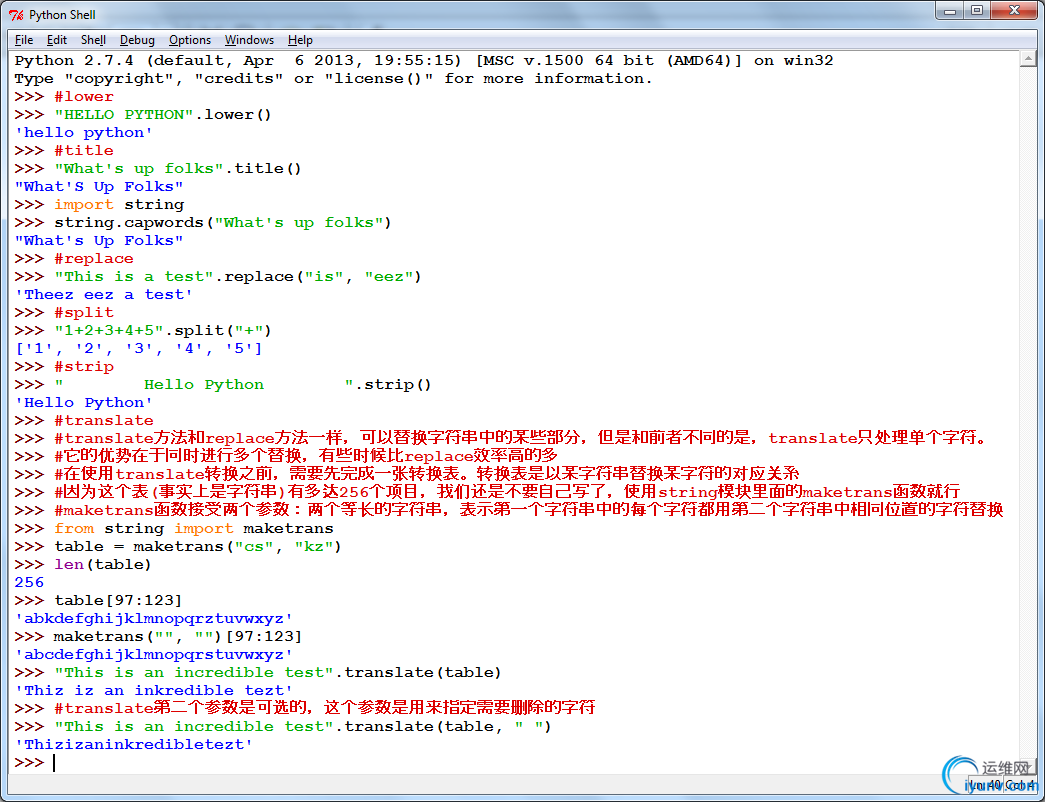Click the #split comment line
Image resolution: width=1045 pixels, height=802 pixels.
coord(64,313)
